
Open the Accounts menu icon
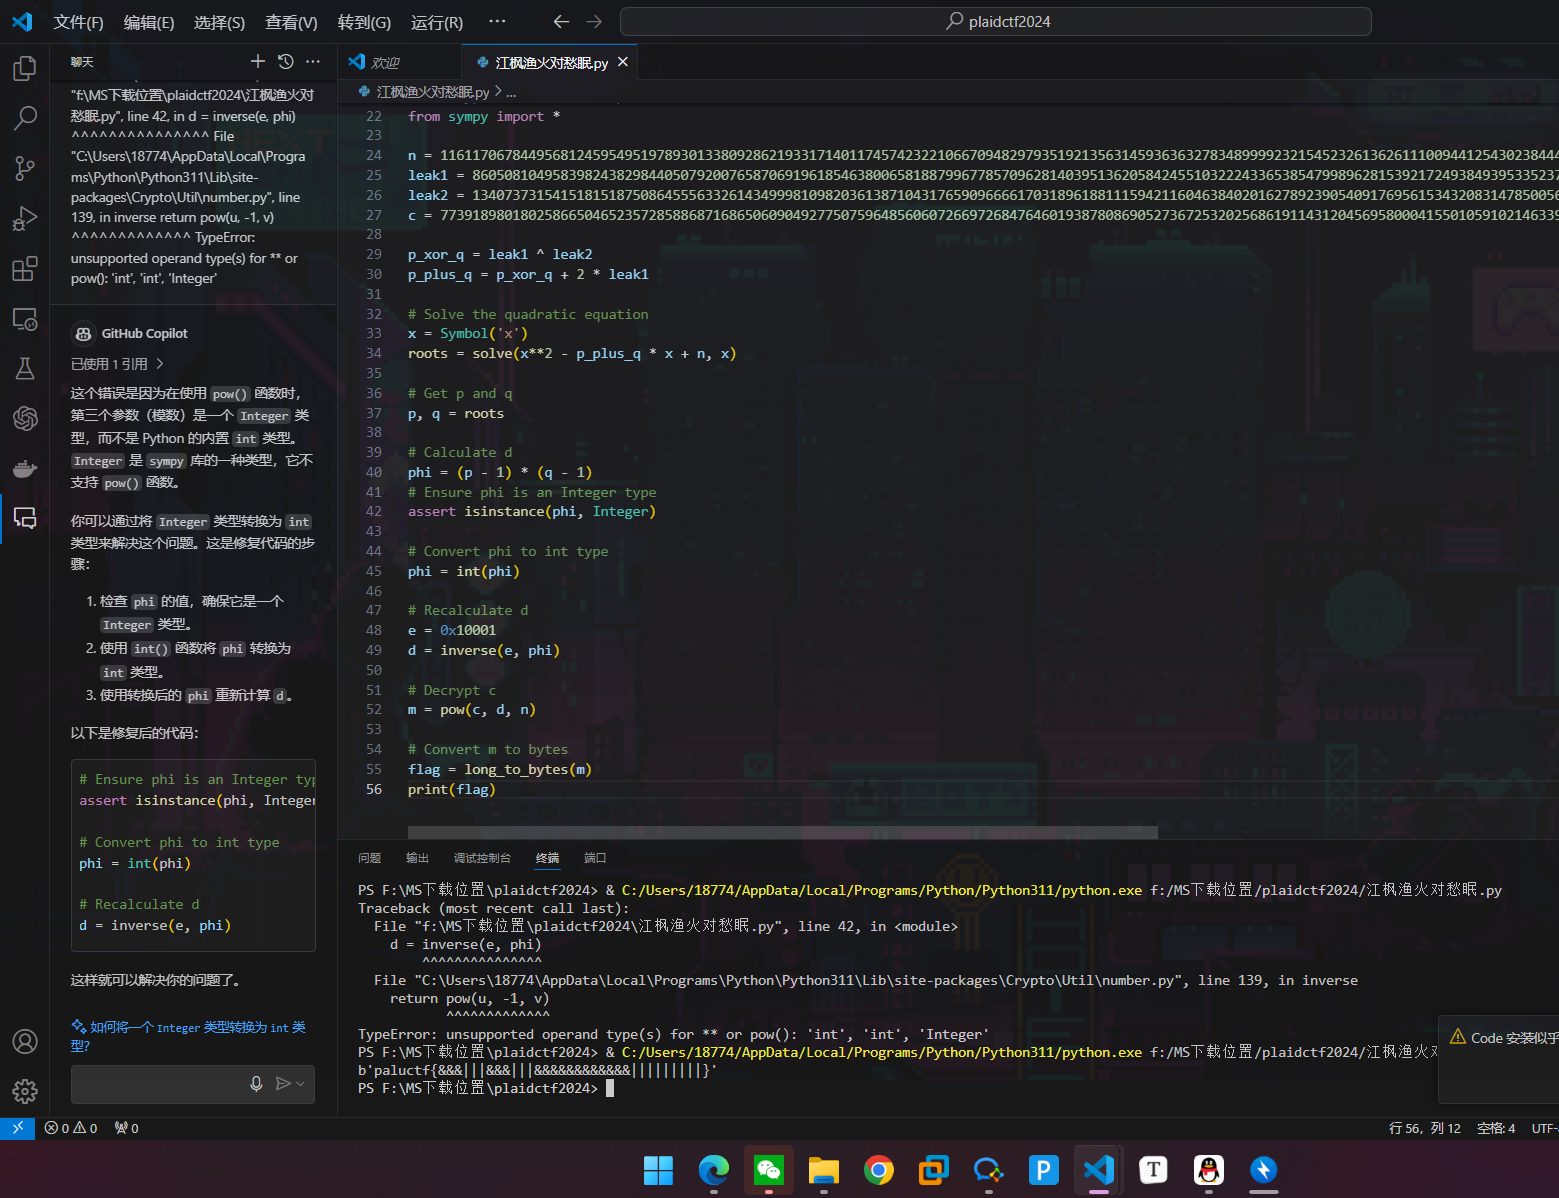pyautogui.click(x=25, y=1041)
